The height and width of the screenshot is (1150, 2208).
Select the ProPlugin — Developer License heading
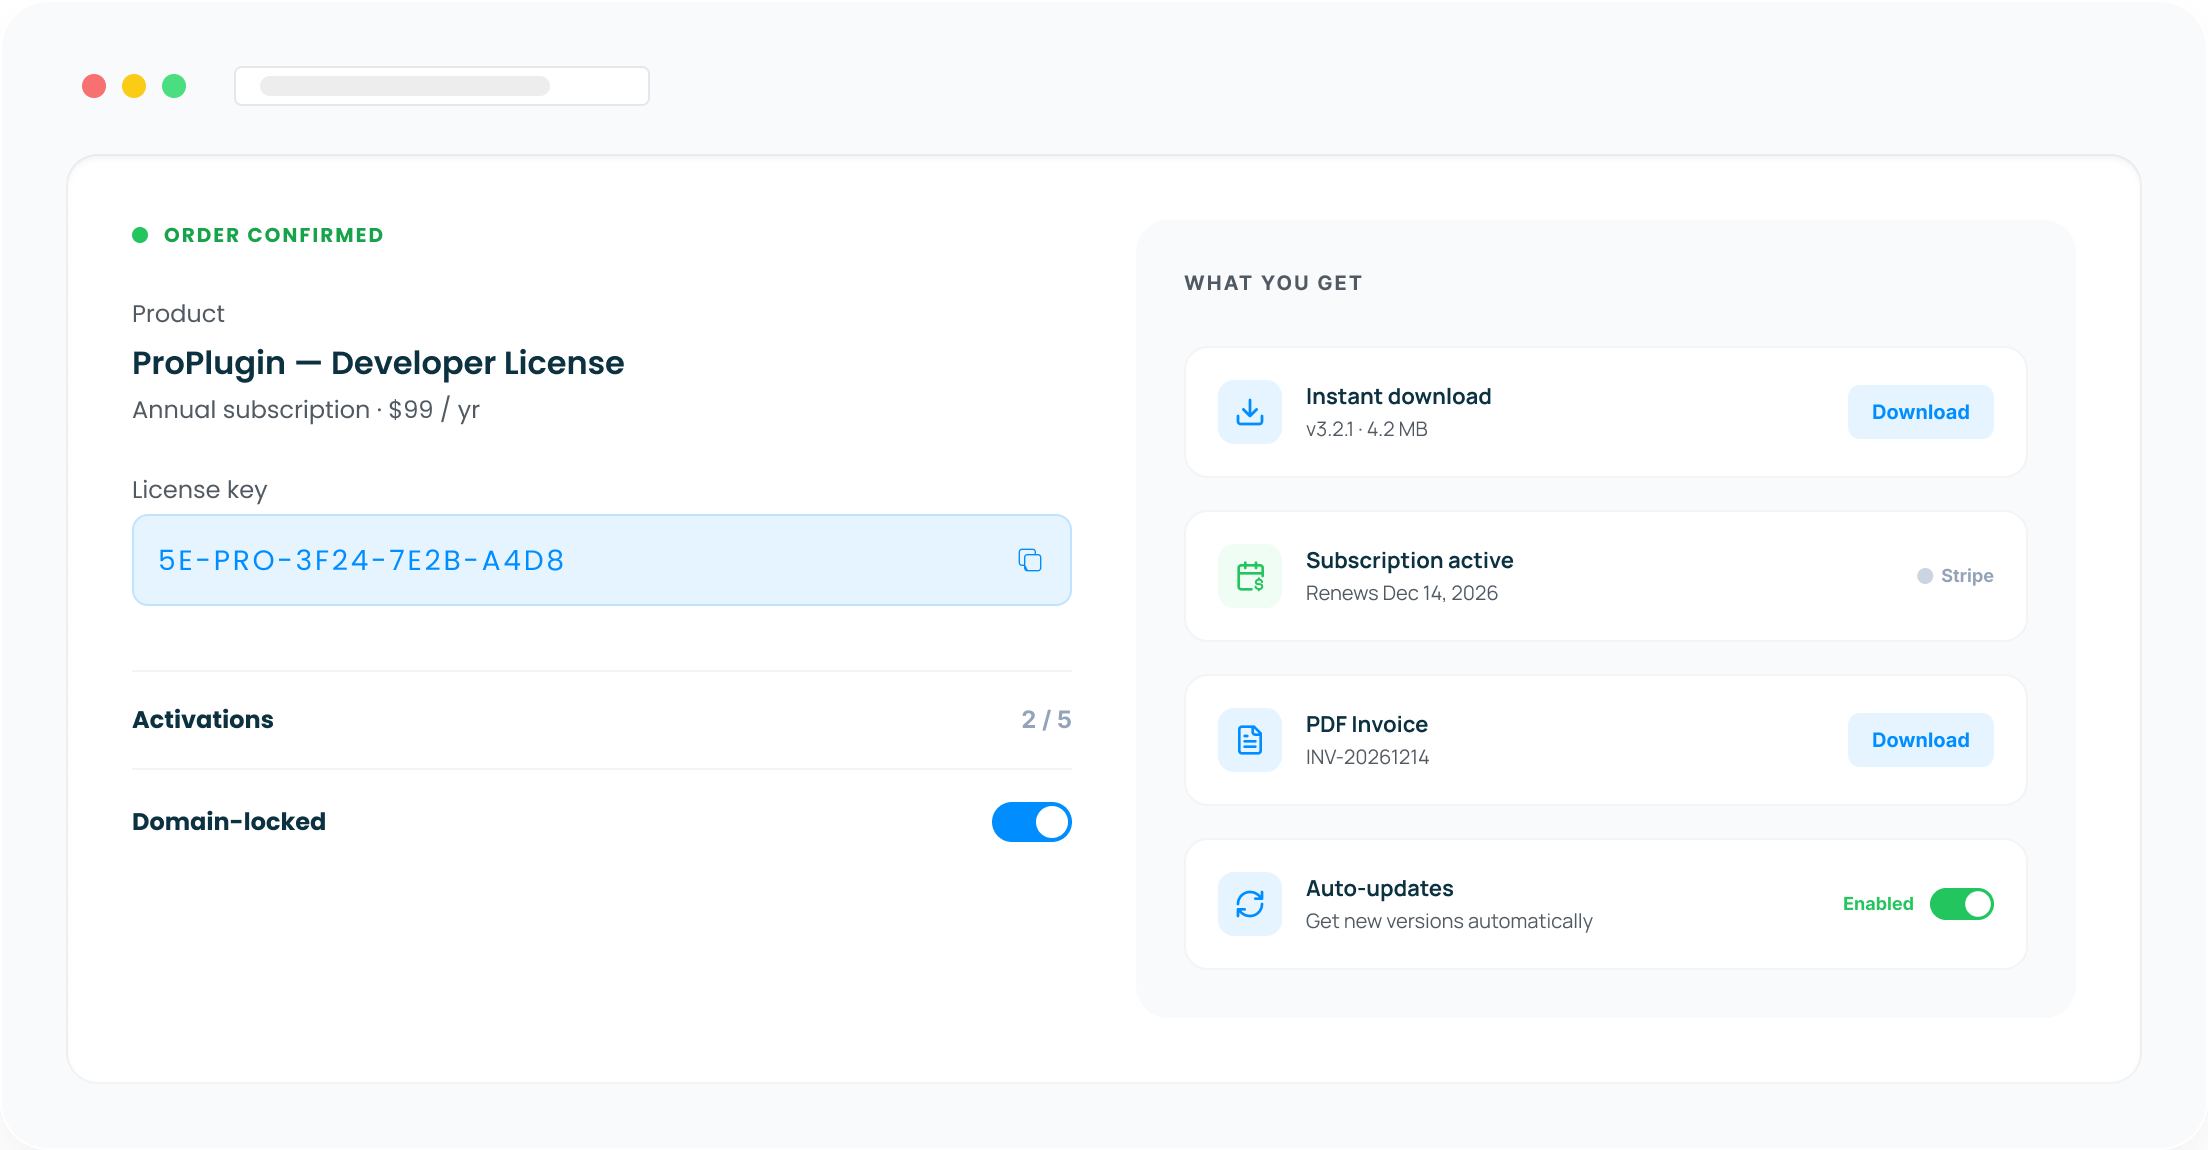click(x=378, y=363)
